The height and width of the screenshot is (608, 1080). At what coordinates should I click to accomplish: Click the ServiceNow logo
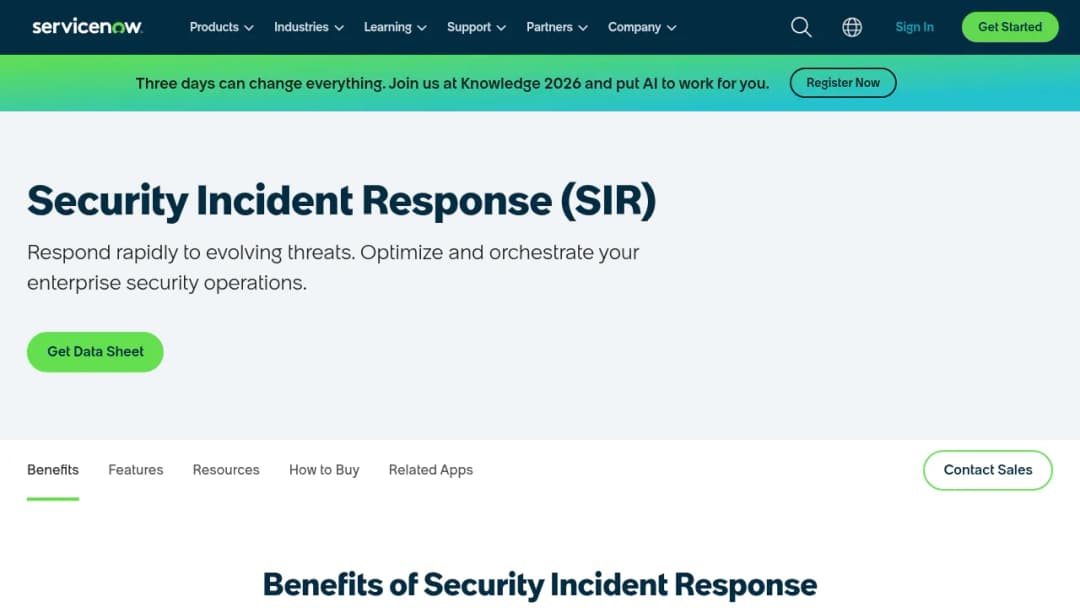(87, 27)
